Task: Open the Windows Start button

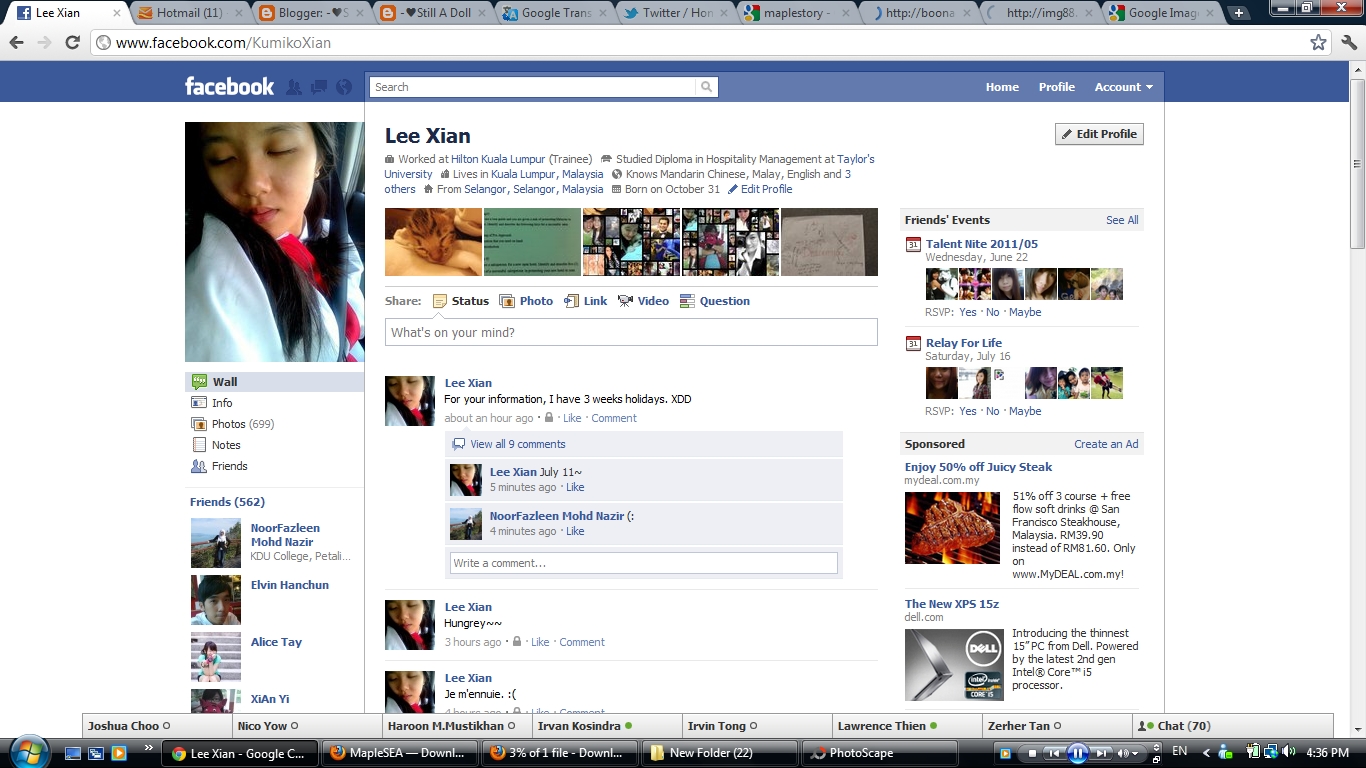Action: [x=27, y=753]
